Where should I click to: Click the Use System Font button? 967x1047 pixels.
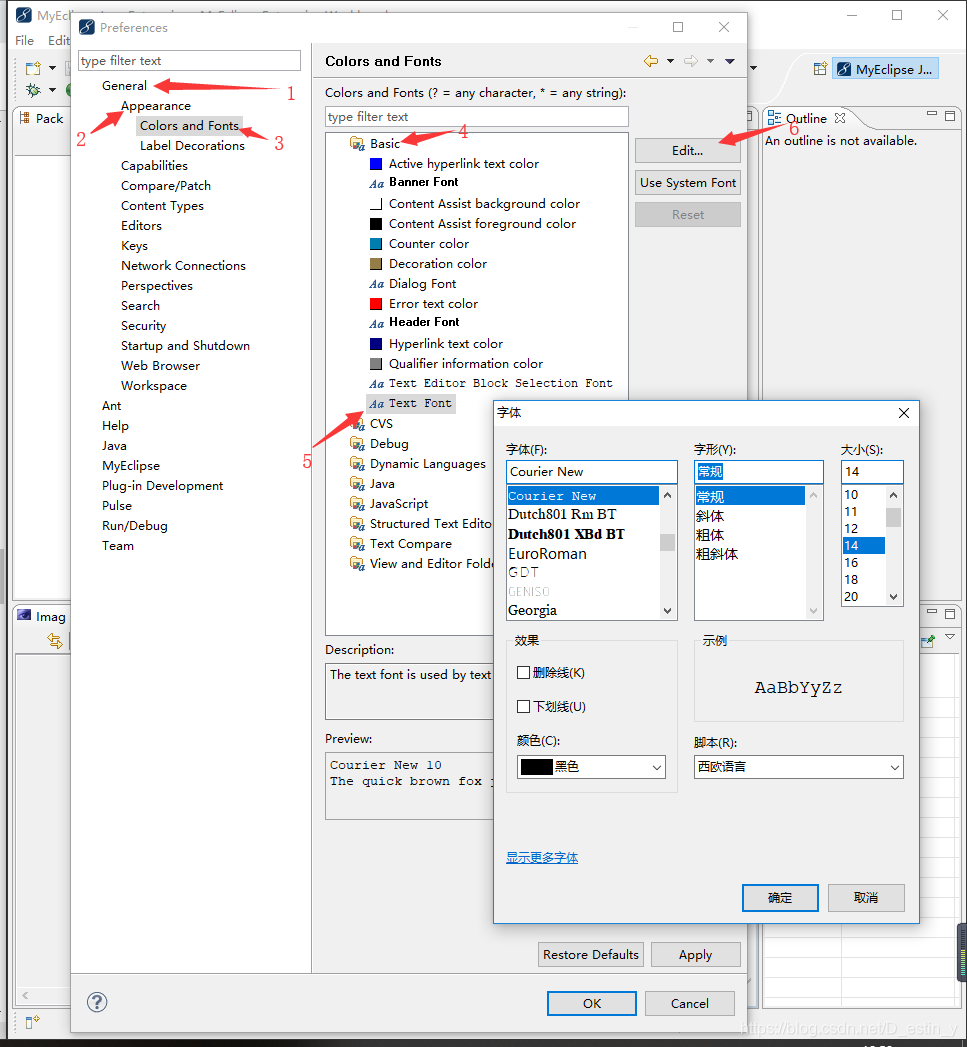pyautogui.click(x=688, y=183)
